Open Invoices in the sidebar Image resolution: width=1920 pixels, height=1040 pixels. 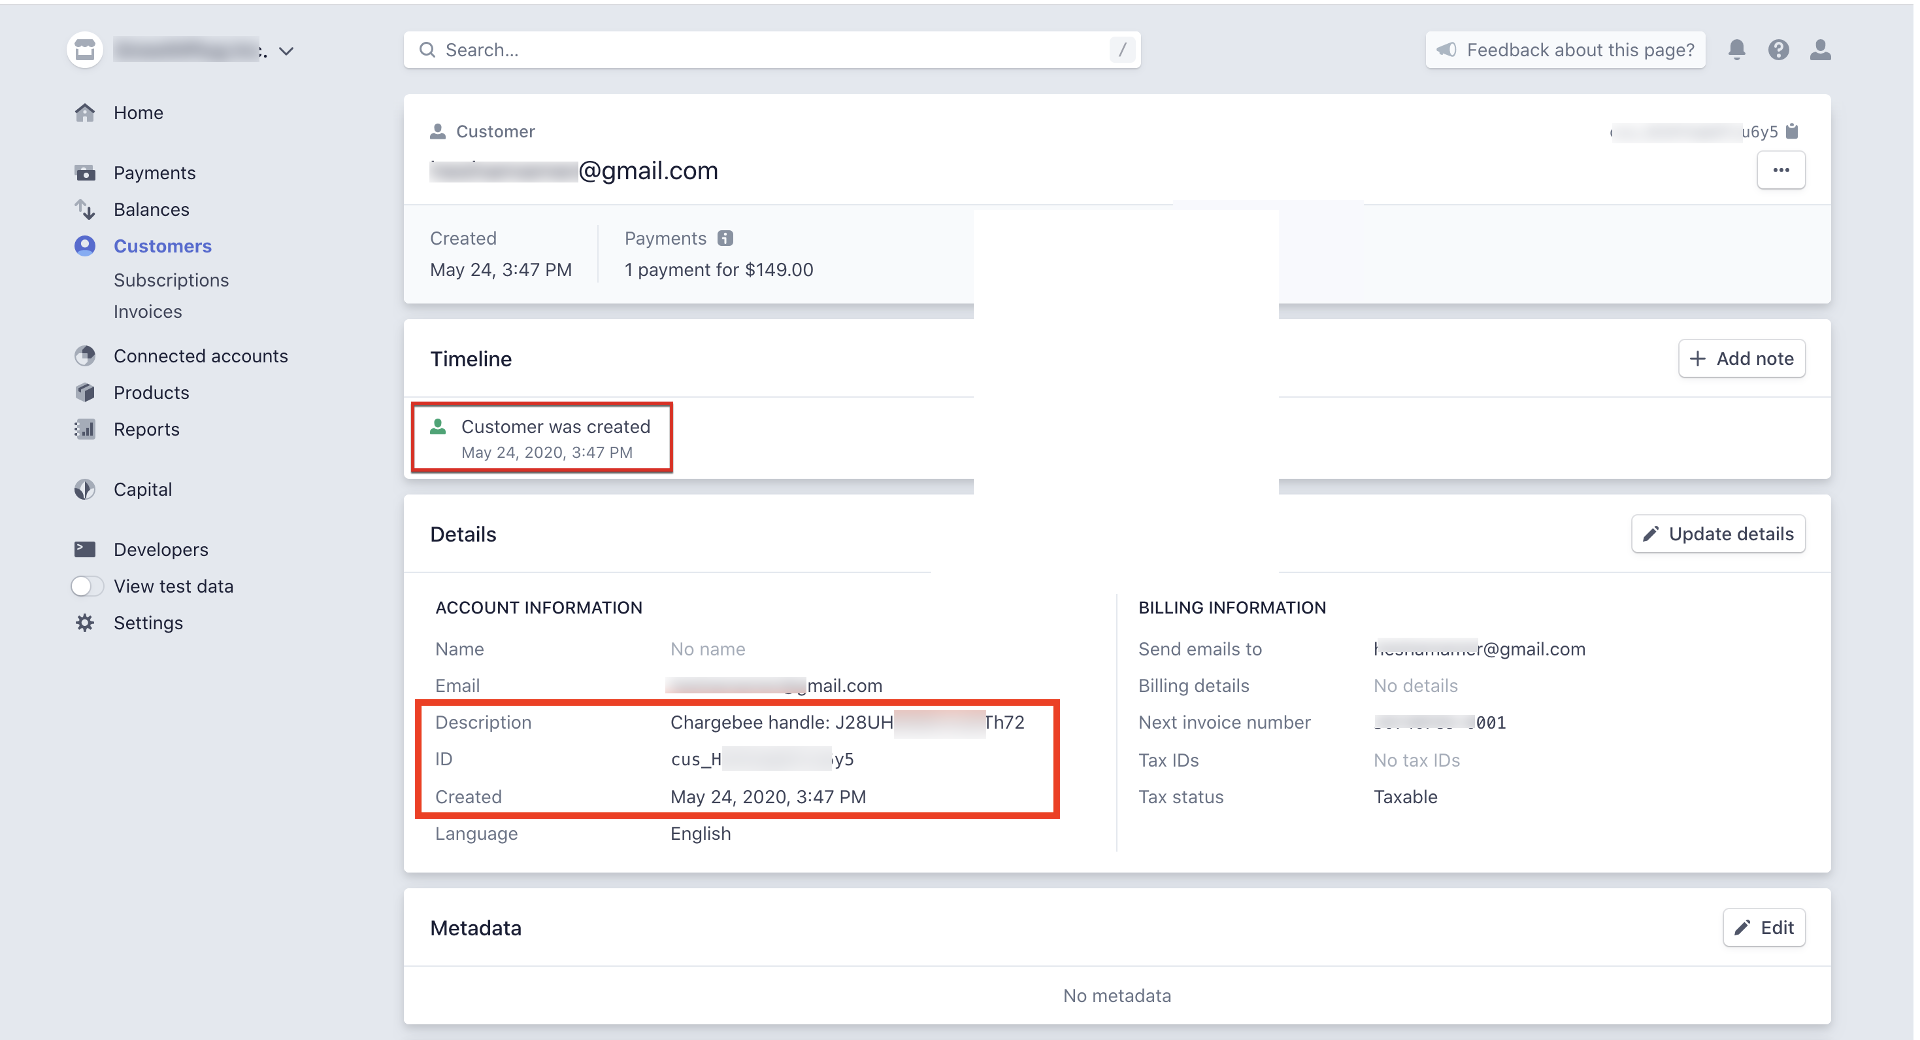click(147, 312)
